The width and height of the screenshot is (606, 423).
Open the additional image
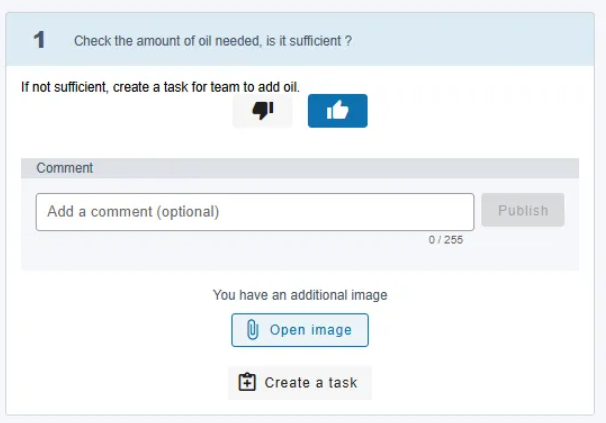pyautogui.click(x=300, y=330)
